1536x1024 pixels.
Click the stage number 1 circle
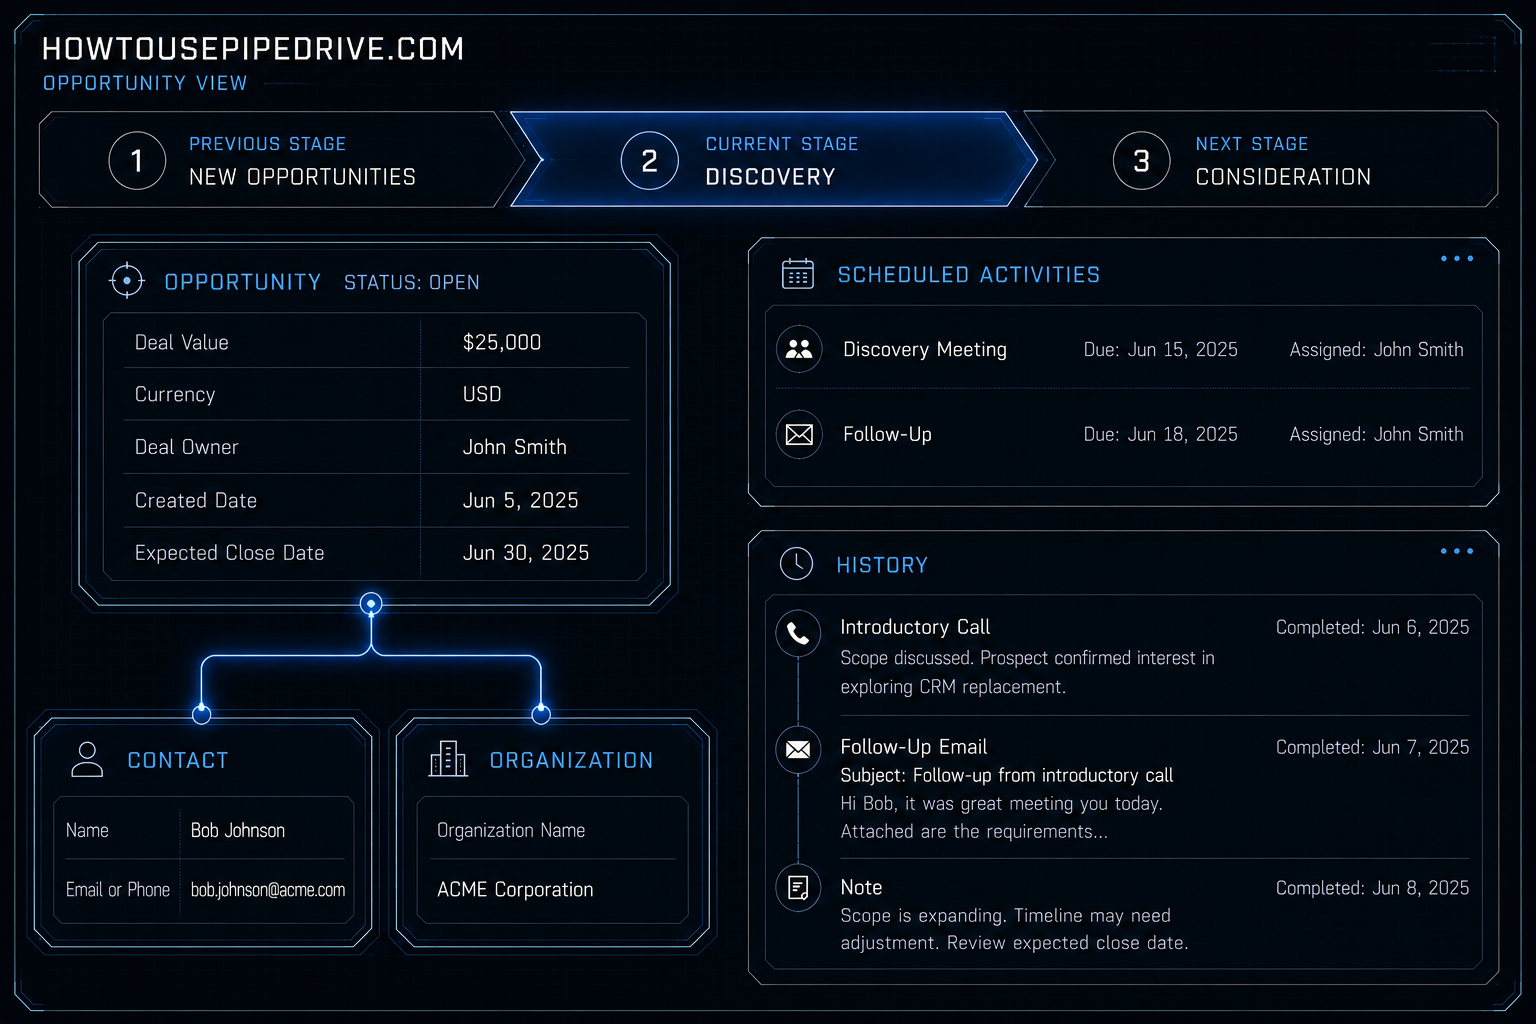coord(137,160)
